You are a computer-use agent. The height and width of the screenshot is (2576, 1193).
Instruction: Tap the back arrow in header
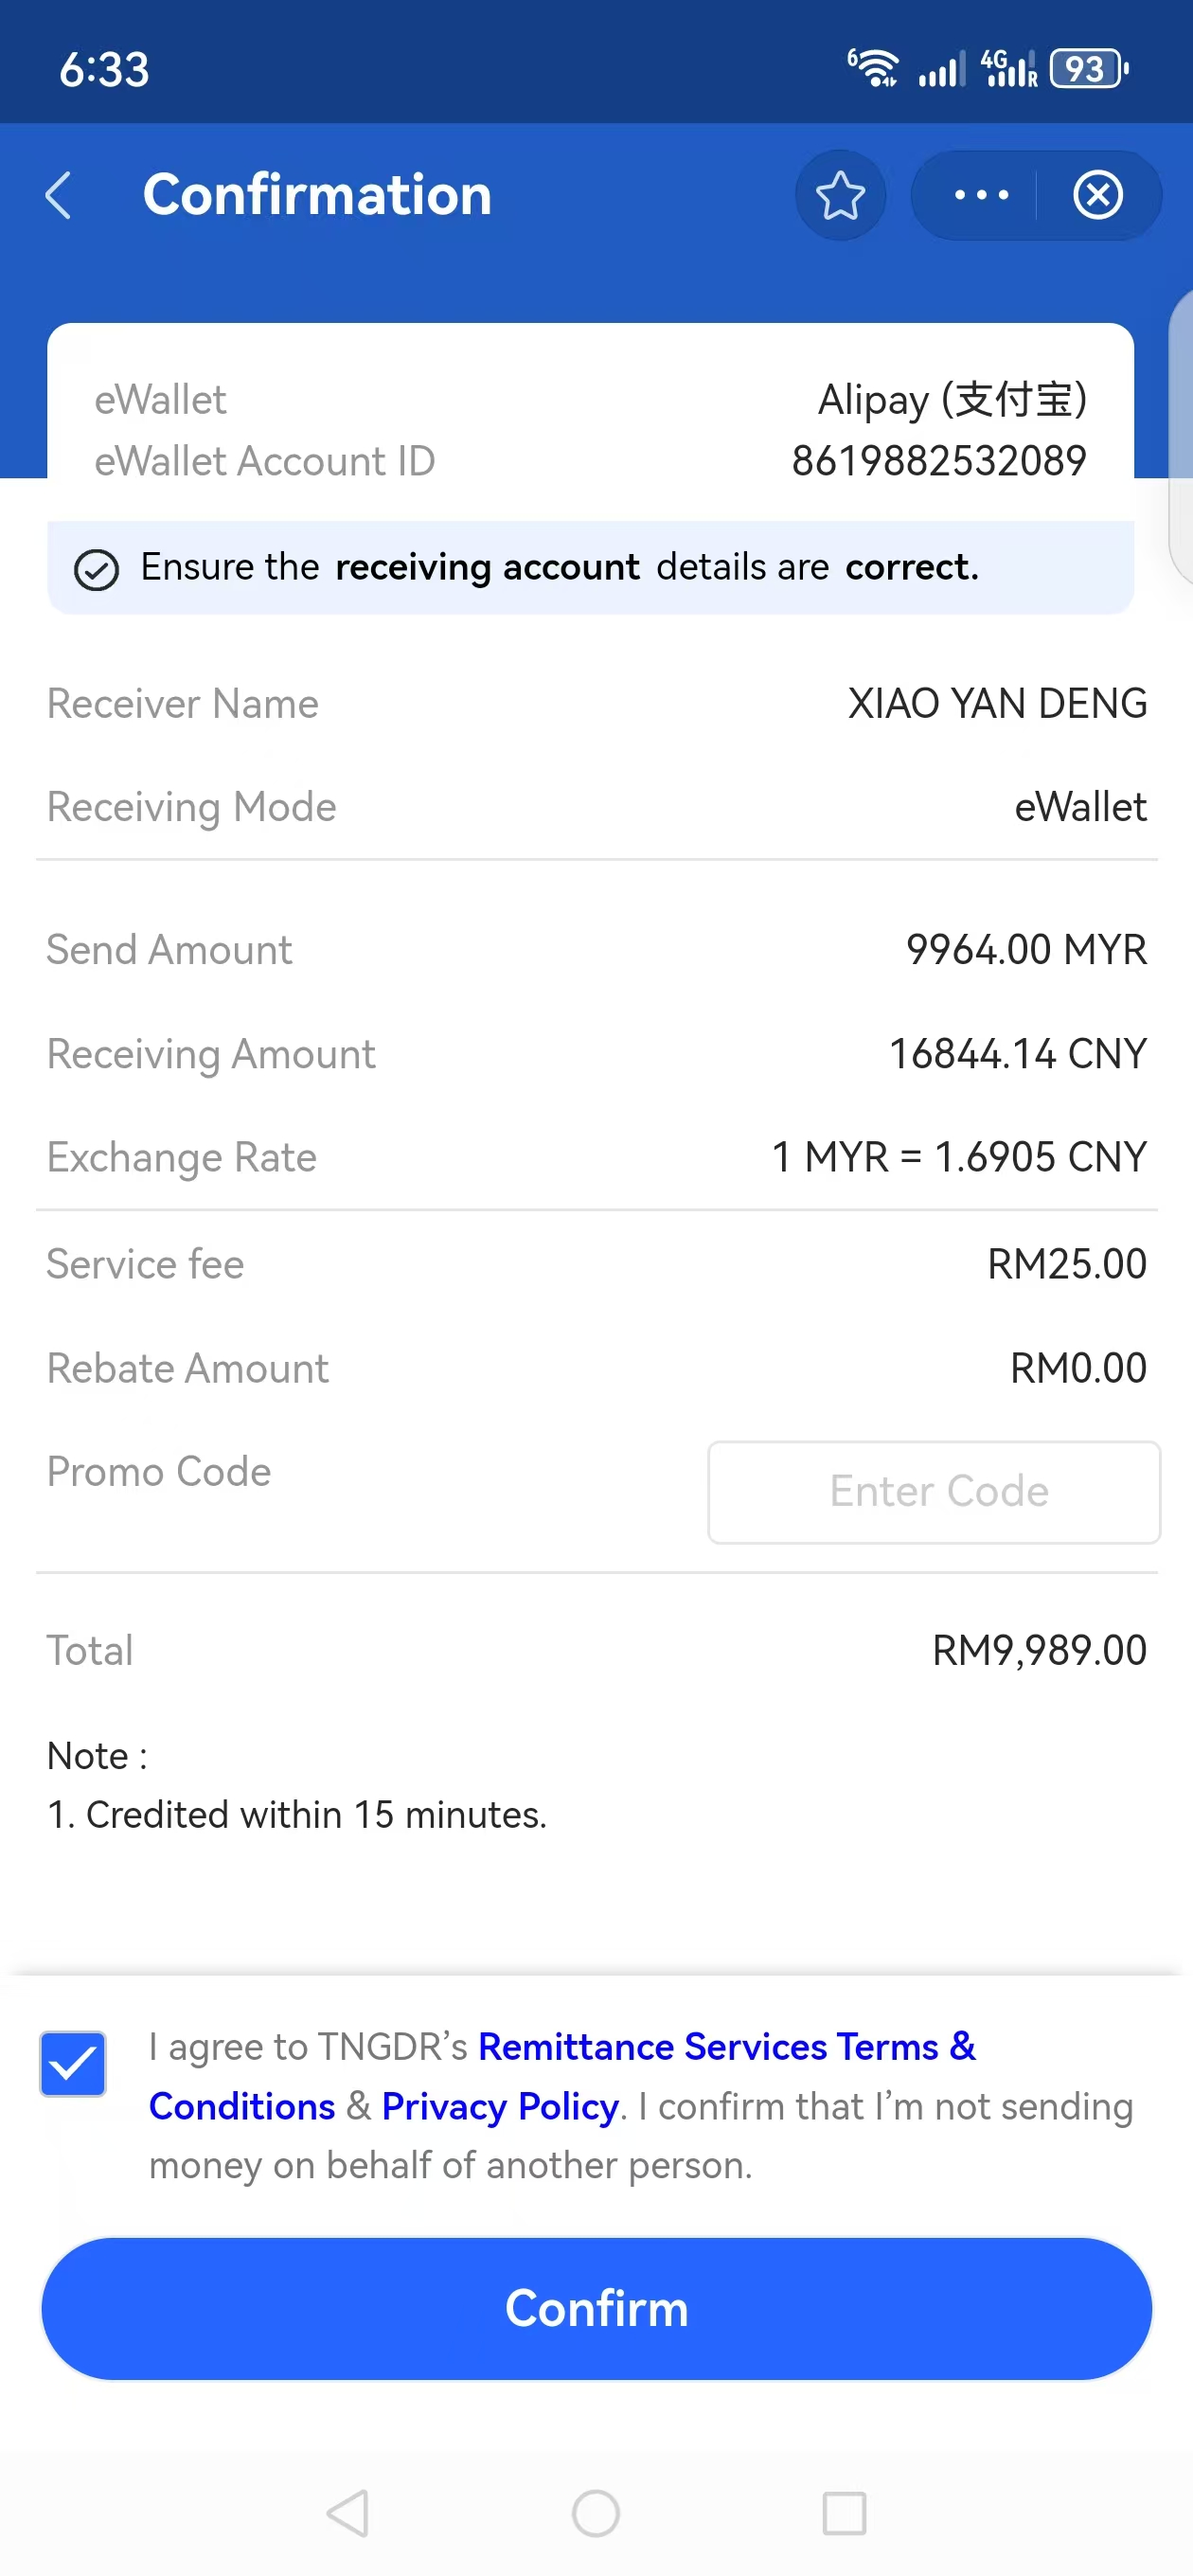(x=60, y=195)
